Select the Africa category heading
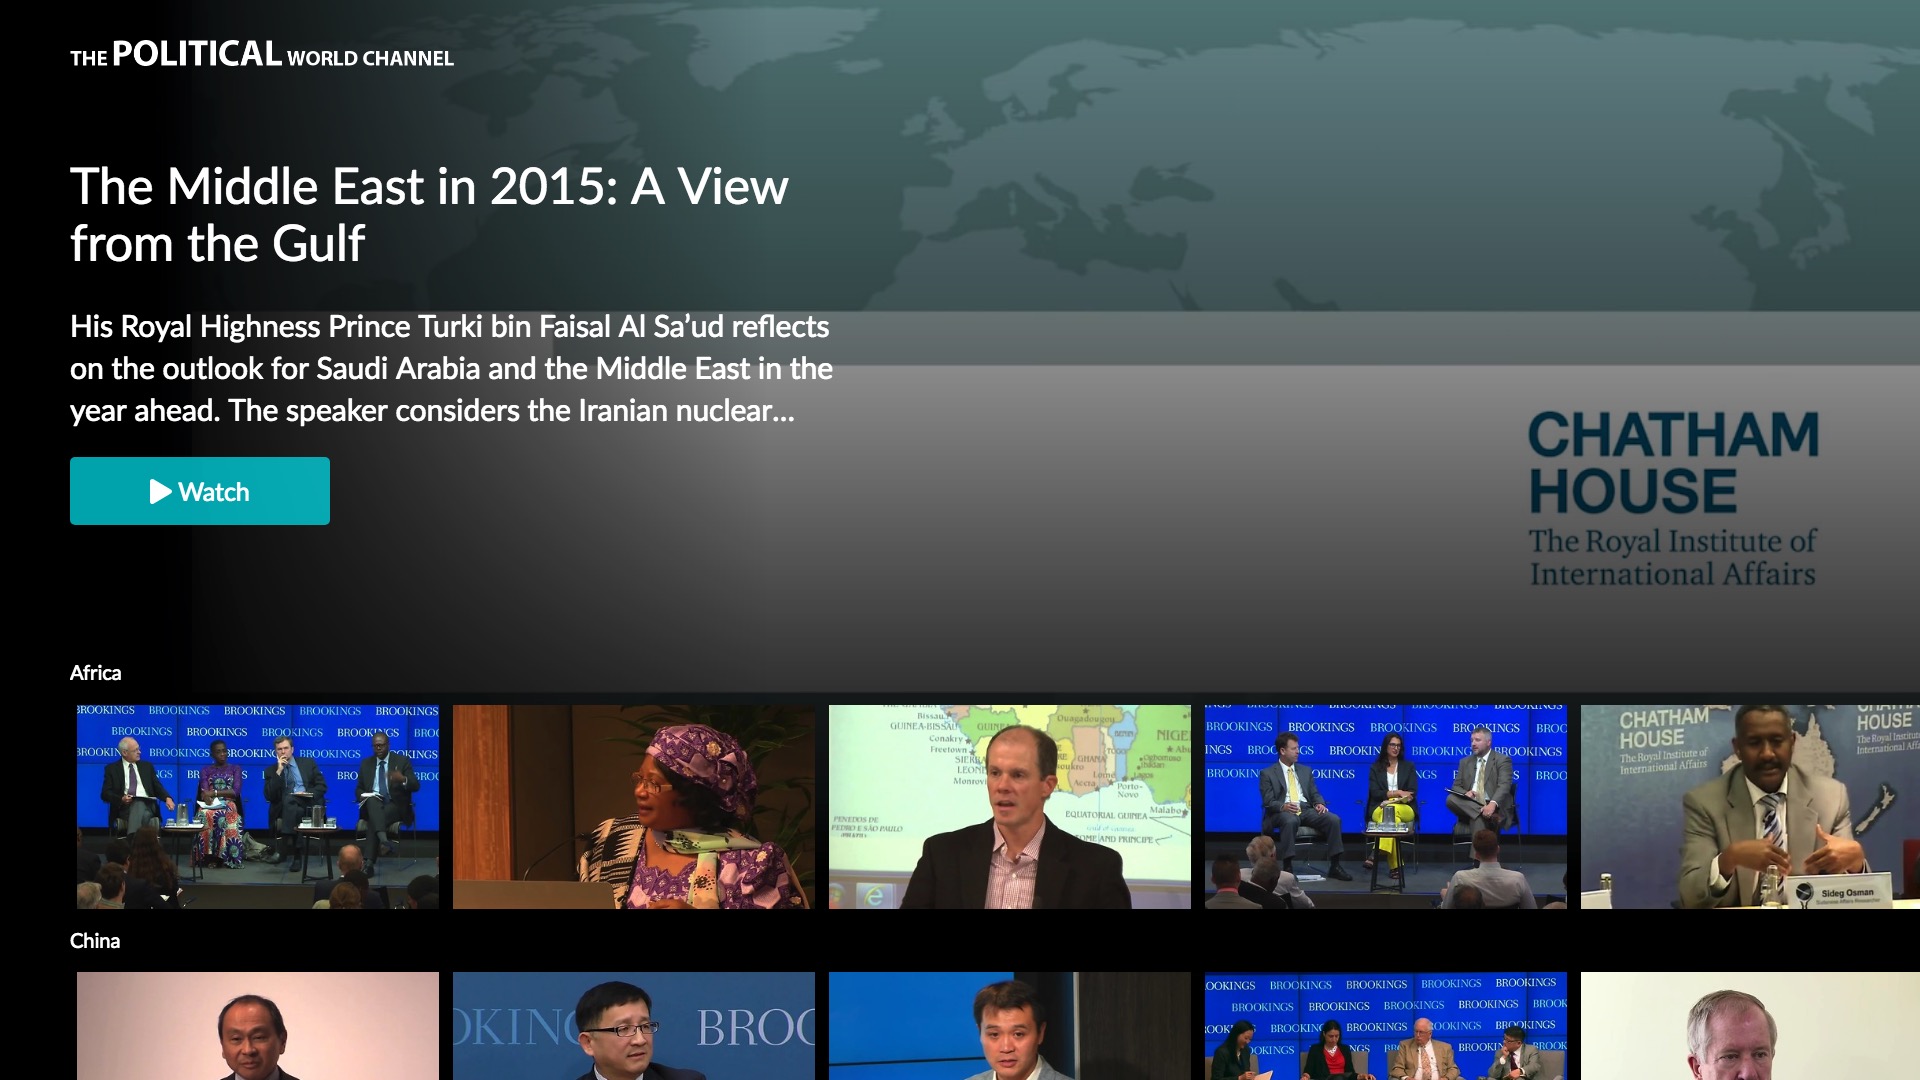 pos(95,673)
